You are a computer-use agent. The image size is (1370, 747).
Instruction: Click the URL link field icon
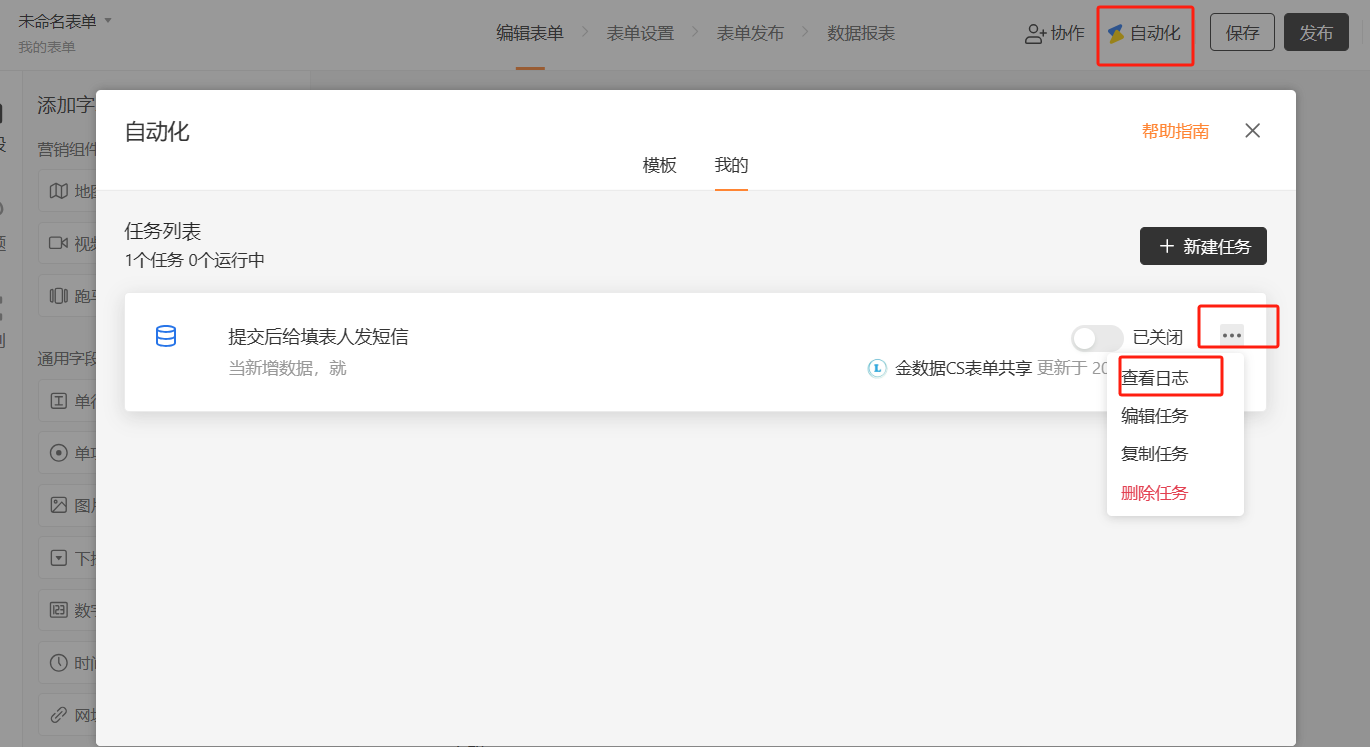point(59,715)
